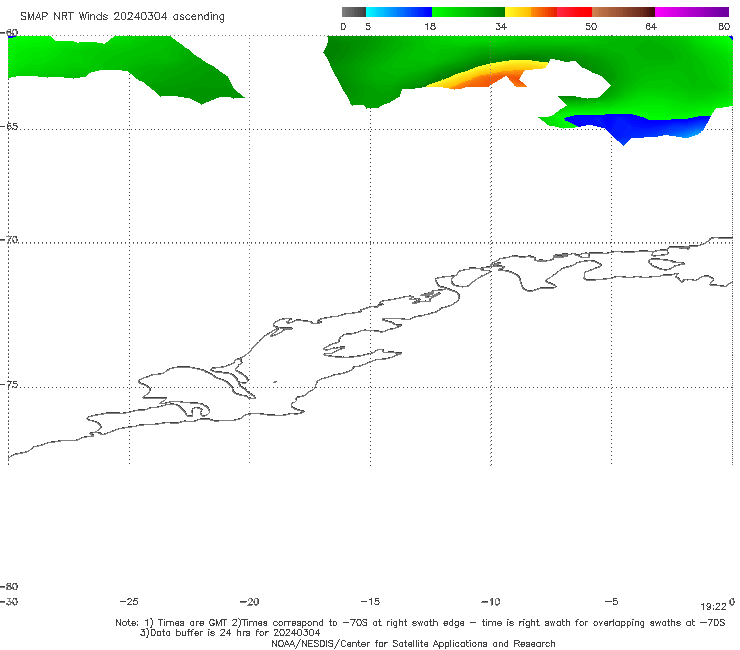The width and height of the screenshot is (740, 650).
Task: Click the longitude label '-5'
Action: point(611,601)
